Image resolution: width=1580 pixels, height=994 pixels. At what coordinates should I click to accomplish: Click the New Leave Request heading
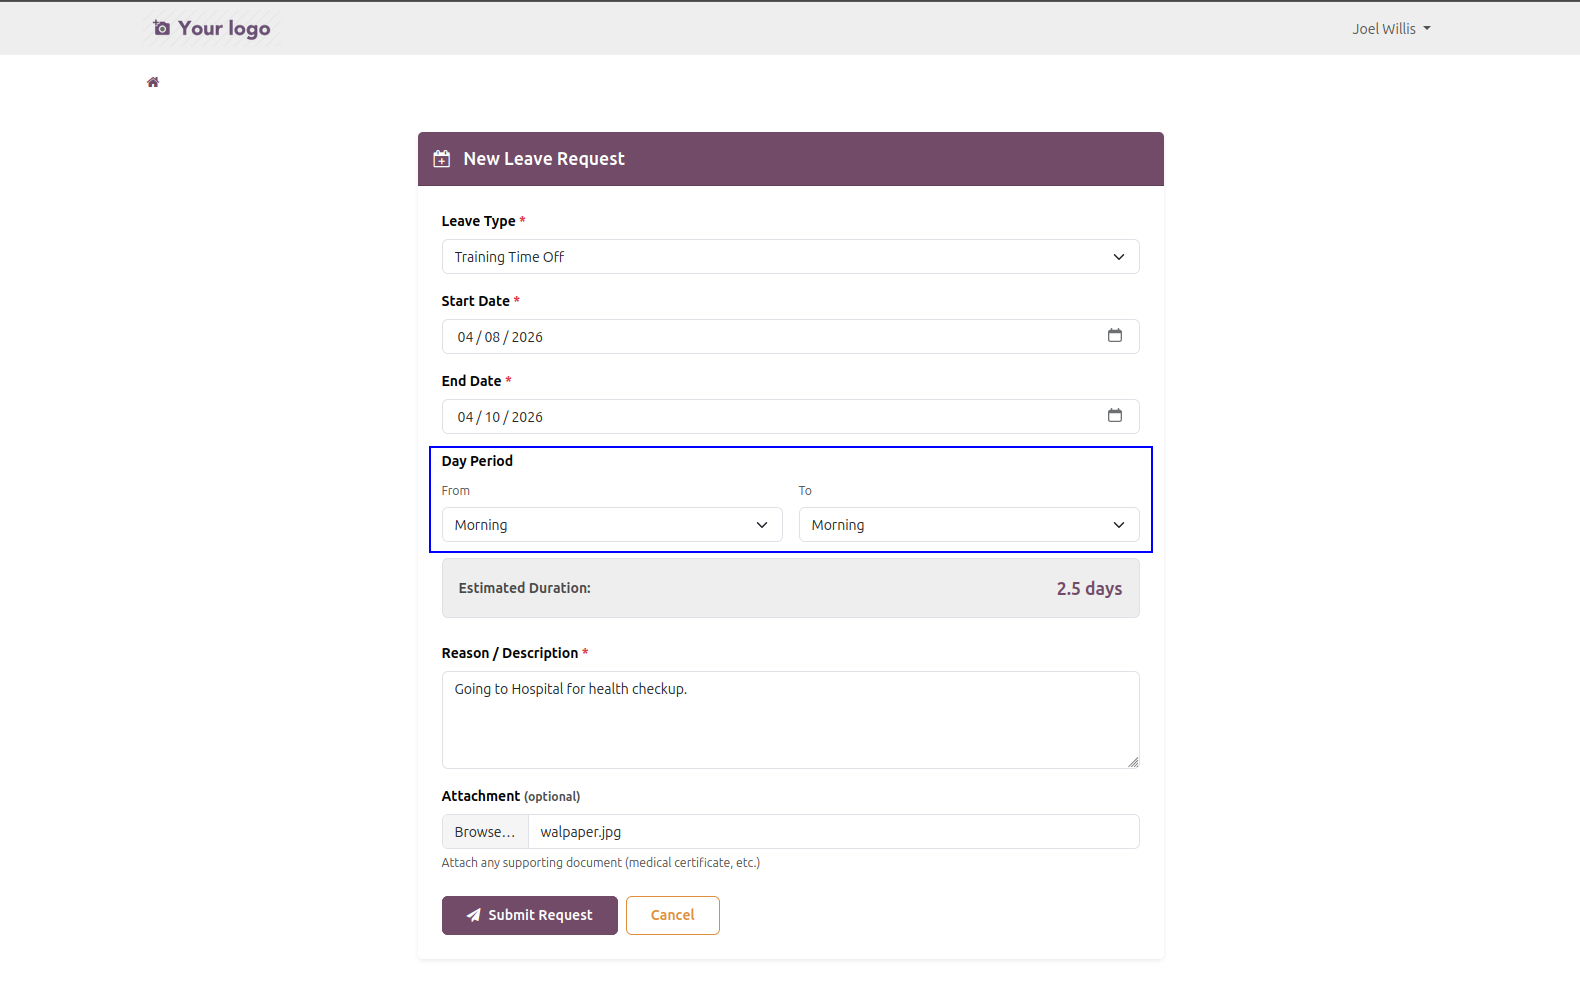point(544,159)
